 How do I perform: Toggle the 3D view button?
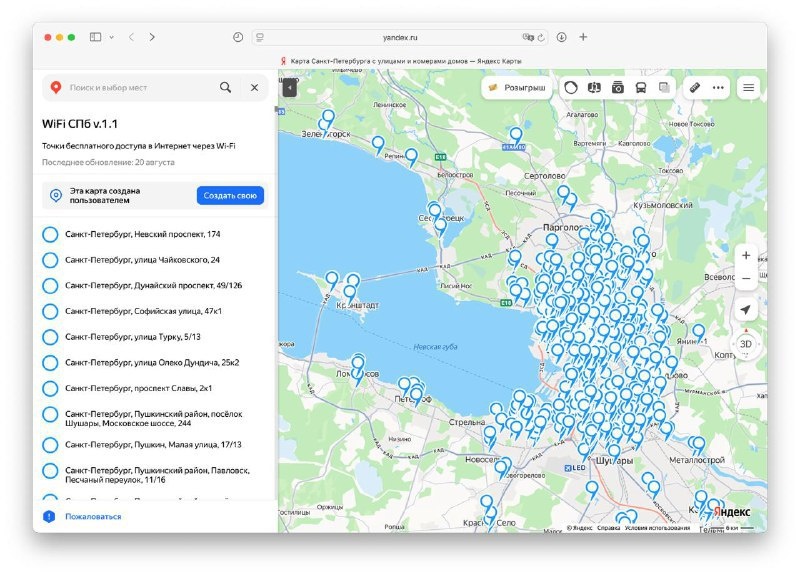click(x=746, y=344)
